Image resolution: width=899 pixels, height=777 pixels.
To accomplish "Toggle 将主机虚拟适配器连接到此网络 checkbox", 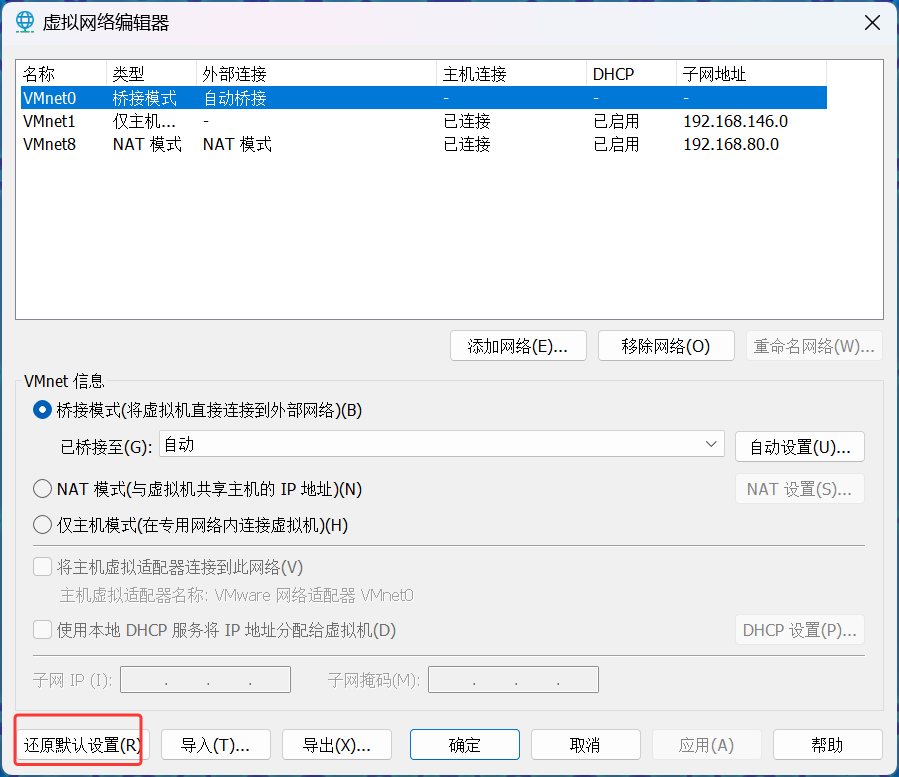I will pyautogui.click(x=42, y=567).
